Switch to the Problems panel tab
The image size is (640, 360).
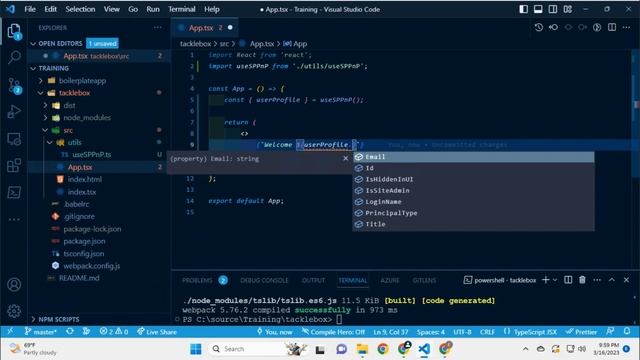(x=197, y=280)
